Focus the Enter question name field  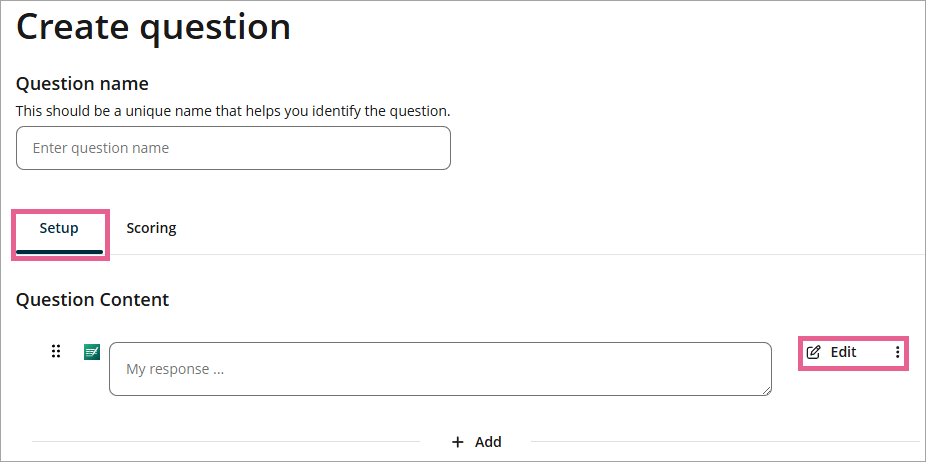tap(233, 148)
